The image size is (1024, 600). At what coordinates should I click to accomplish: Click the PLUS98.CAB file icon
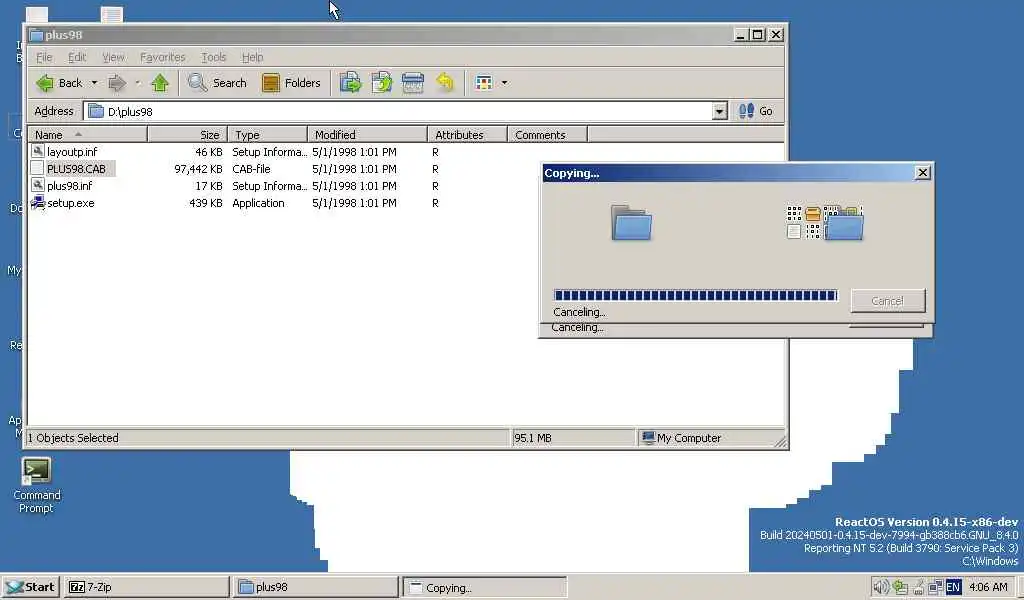pyautogui.click(x=38, y=168)
